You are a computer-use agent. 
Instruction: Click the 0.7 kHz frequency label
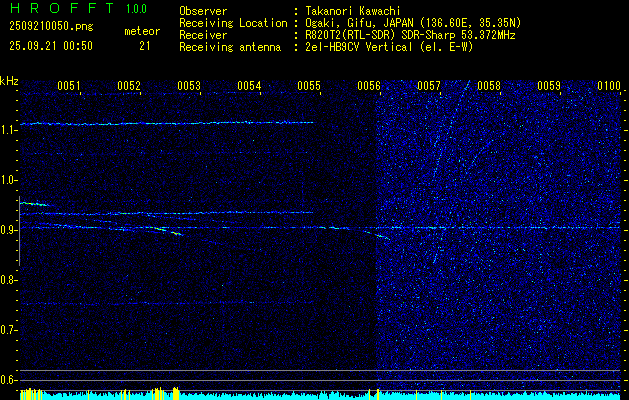[x=7, y=330]
